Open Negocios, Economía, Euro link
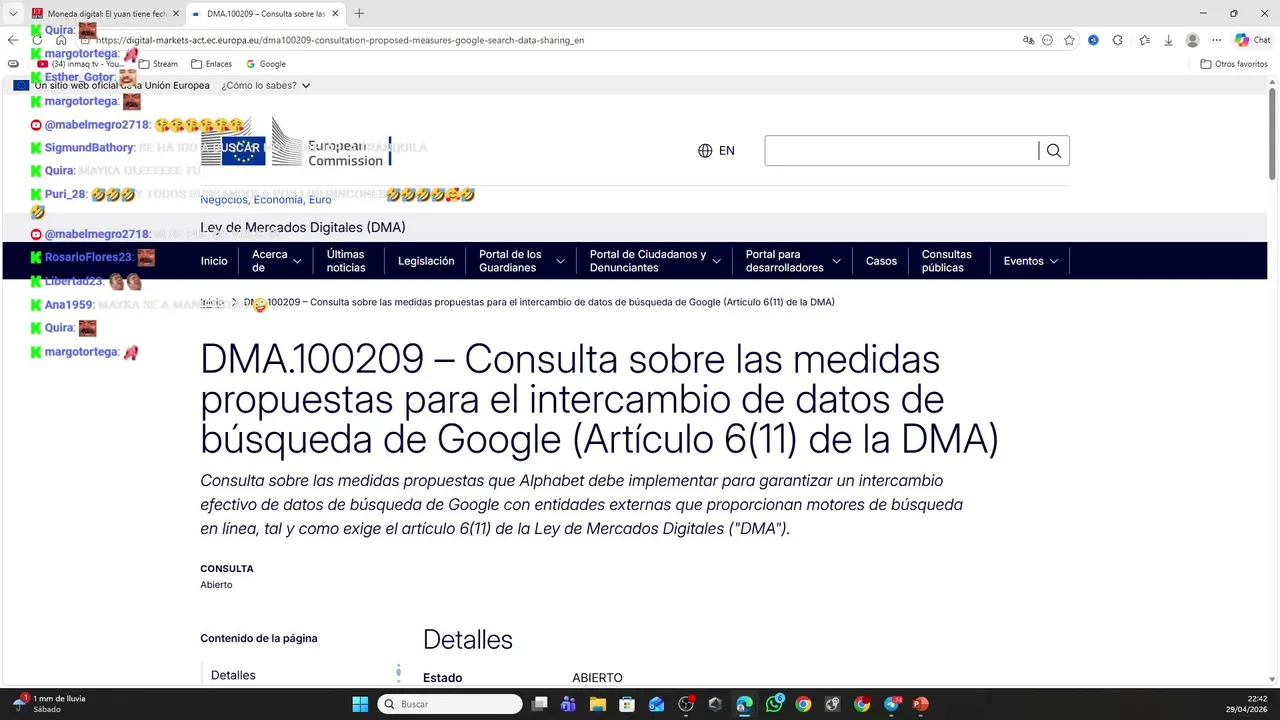The image size is (1280, 720). pos(265,200)
